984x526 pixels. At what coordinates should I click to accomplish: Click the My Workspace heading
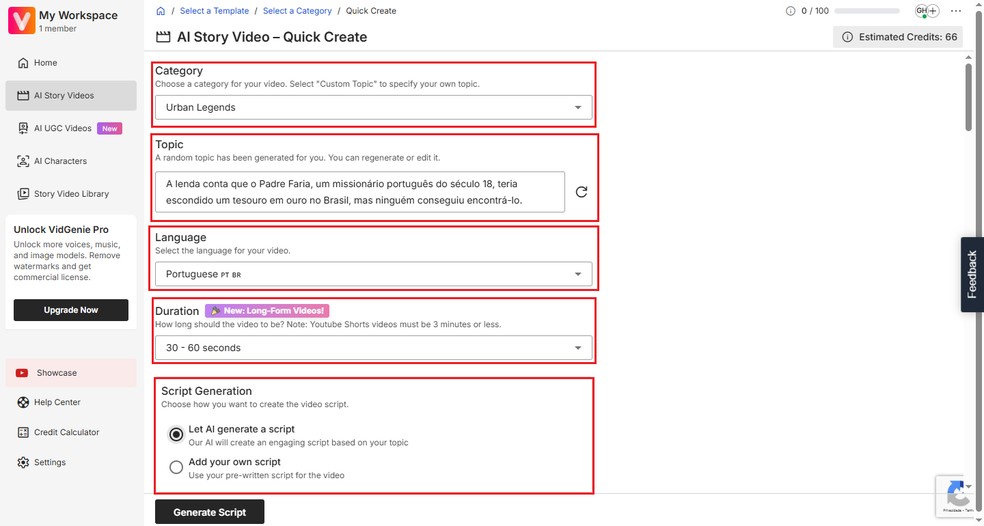pyautogui.click(x=78, y=15)
